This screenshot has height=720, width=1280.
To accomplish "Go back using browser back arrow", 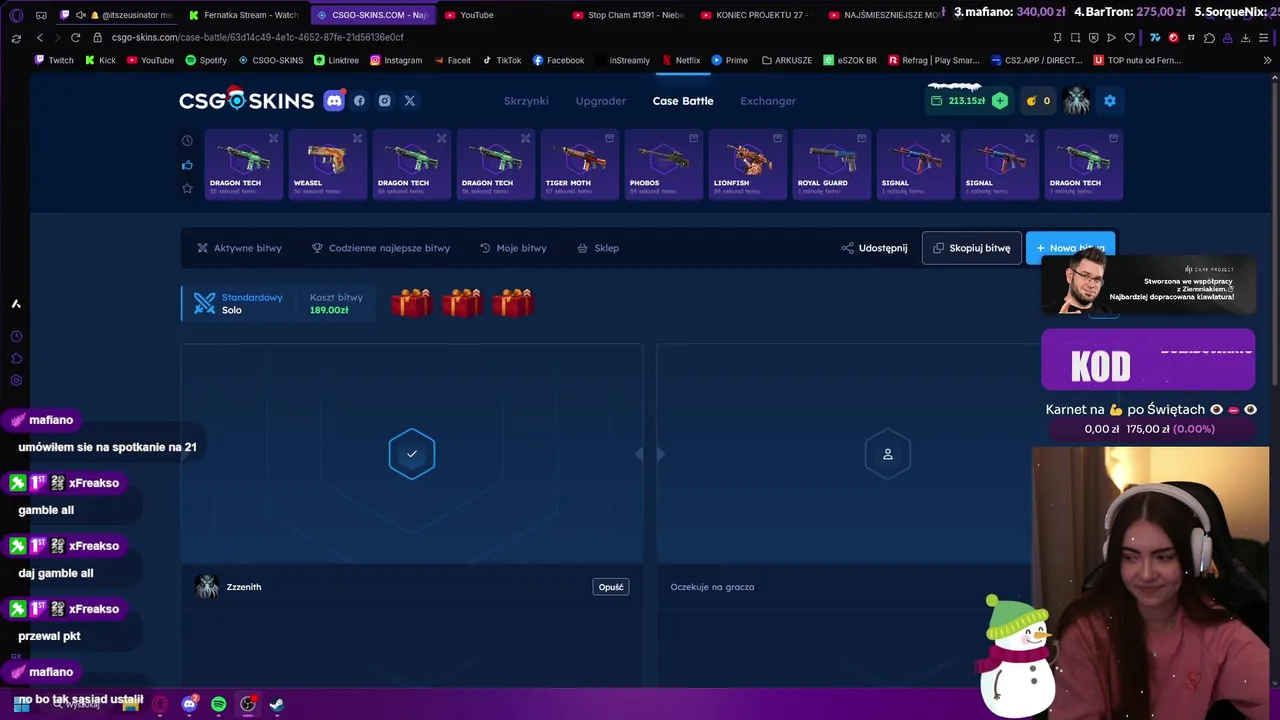I will pyautogui.click(x=40, y=37).
